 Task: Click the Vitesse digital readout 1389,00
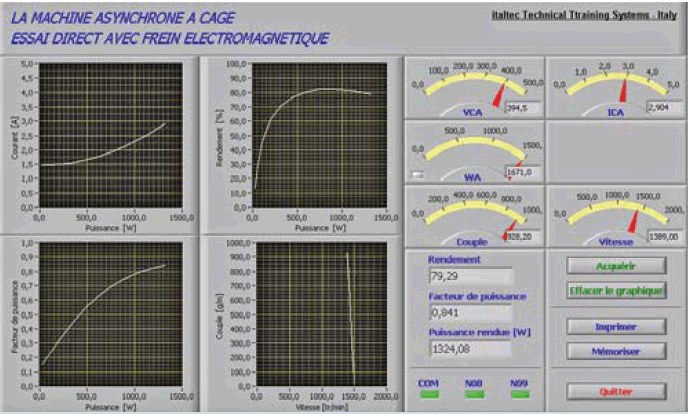click(x=665, y=237)
